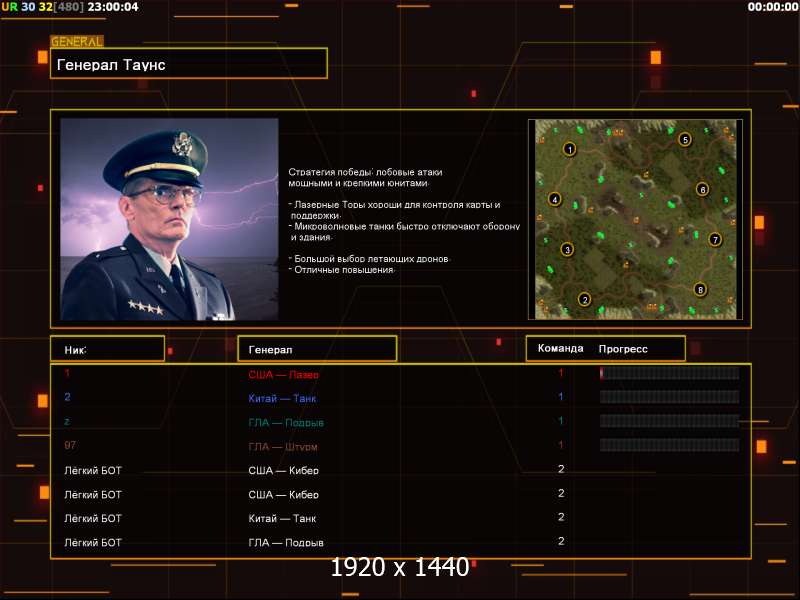
Task: Click the first 'Лёгкий БОТ' player name
Action: [93, 470]
